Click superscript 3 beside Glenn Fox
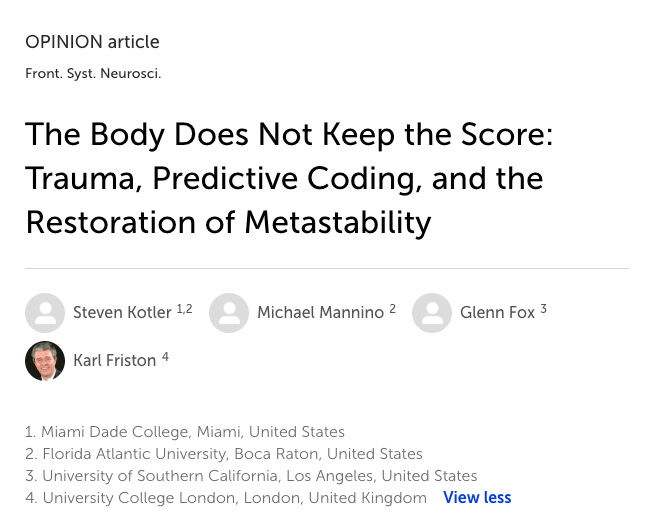657x529 pixels. click(x=544, y=309)
